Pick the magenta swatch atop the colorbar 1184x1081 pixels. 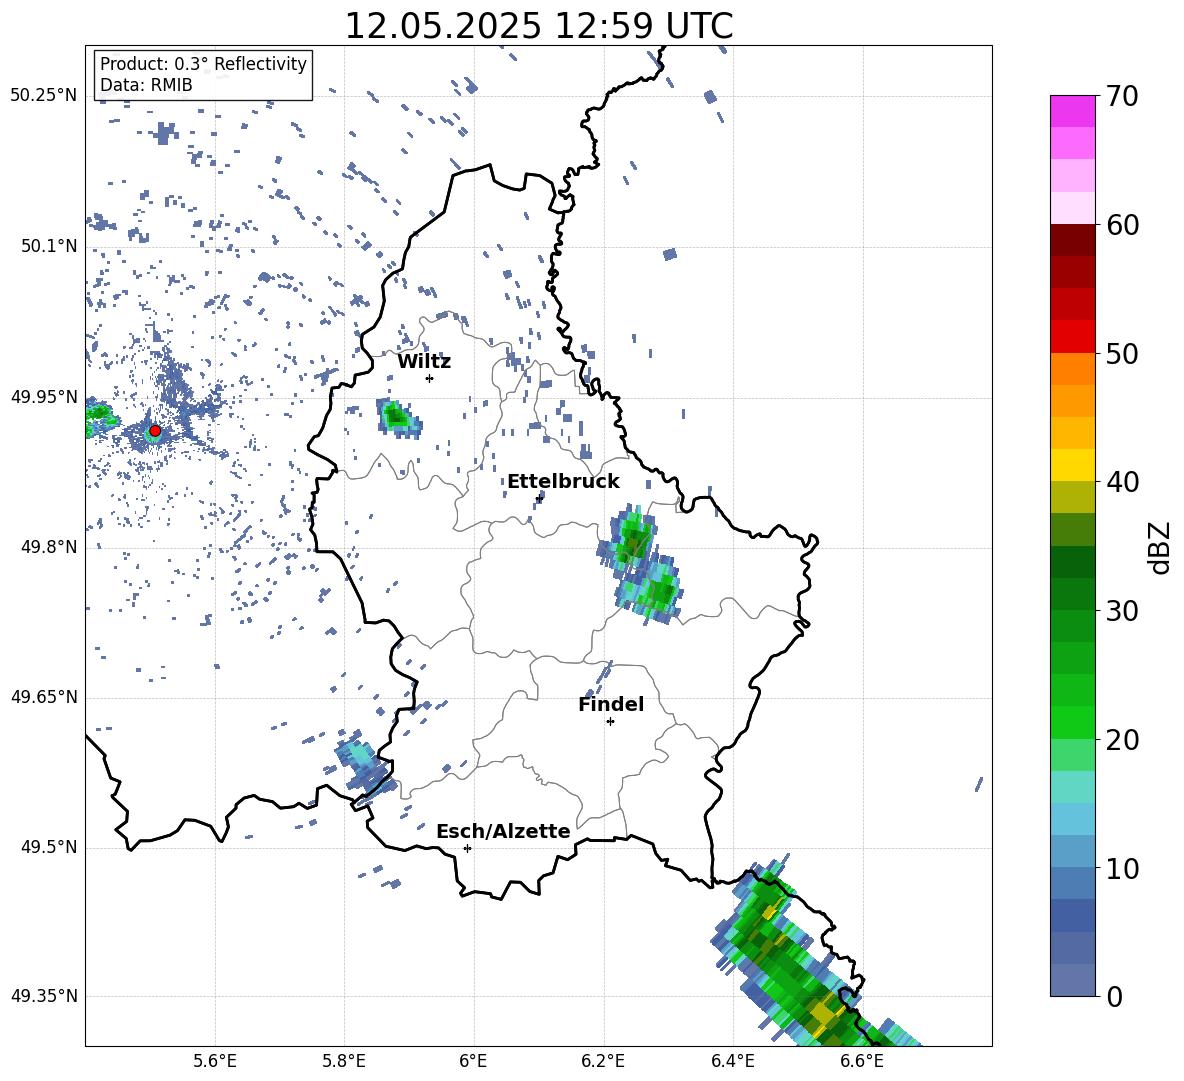pos(1072,112)
